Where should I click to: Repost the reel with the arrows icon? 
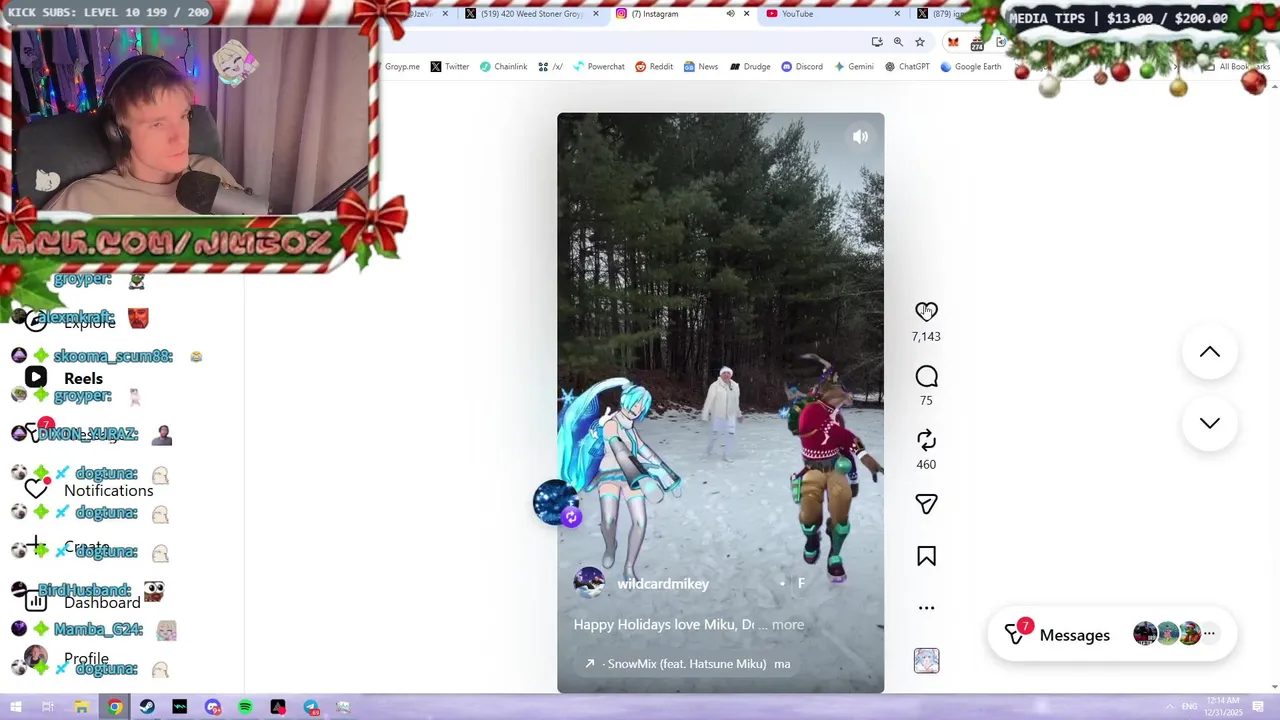tap(926, 440)
